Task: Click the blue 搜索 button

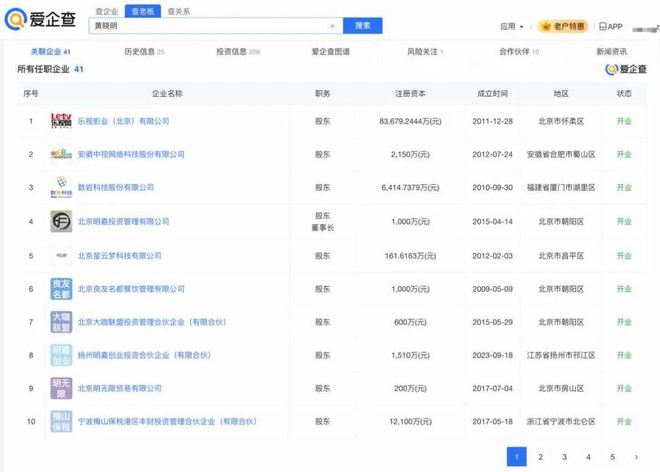Action: point(363,26)
